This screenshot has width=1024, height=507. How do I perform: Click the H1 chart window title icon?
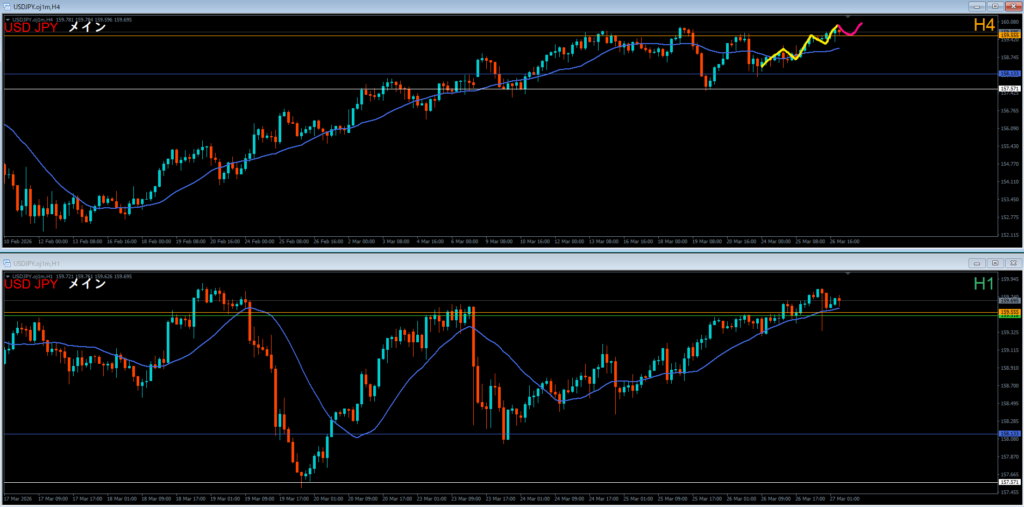[7, 262]
